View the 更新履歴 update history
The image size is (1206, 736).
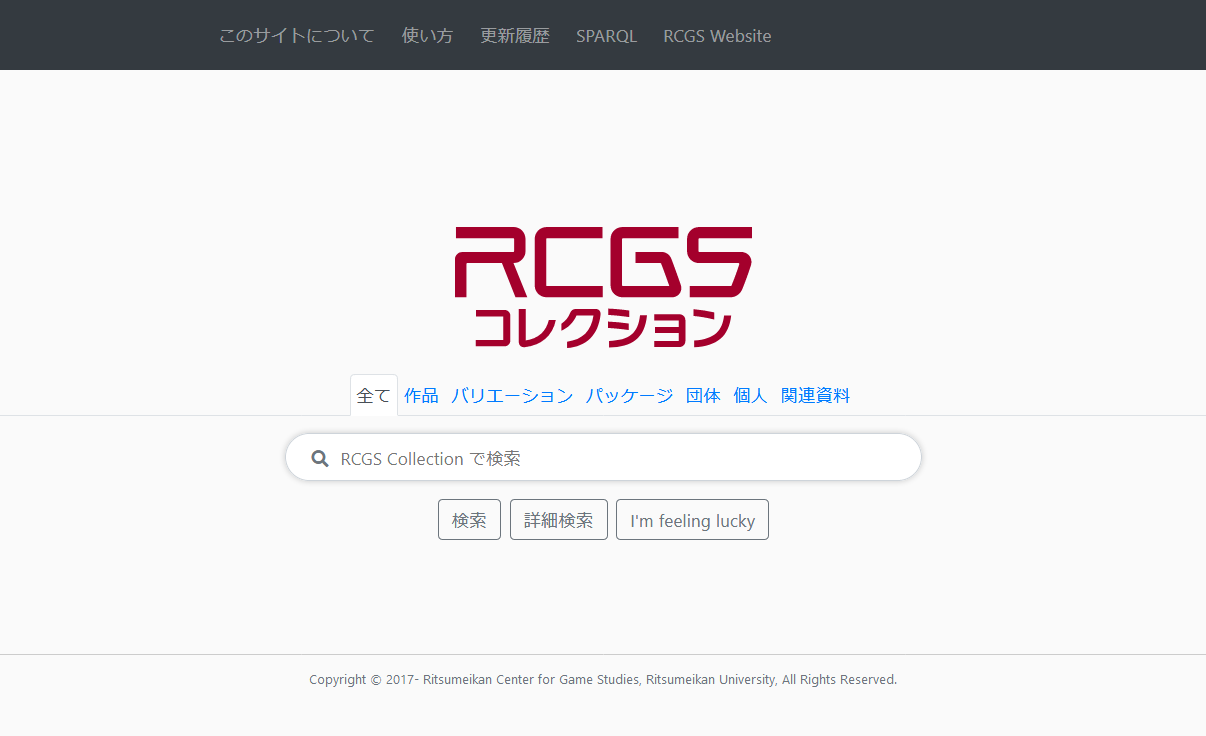pyautogui.click(x=514, y=36)
